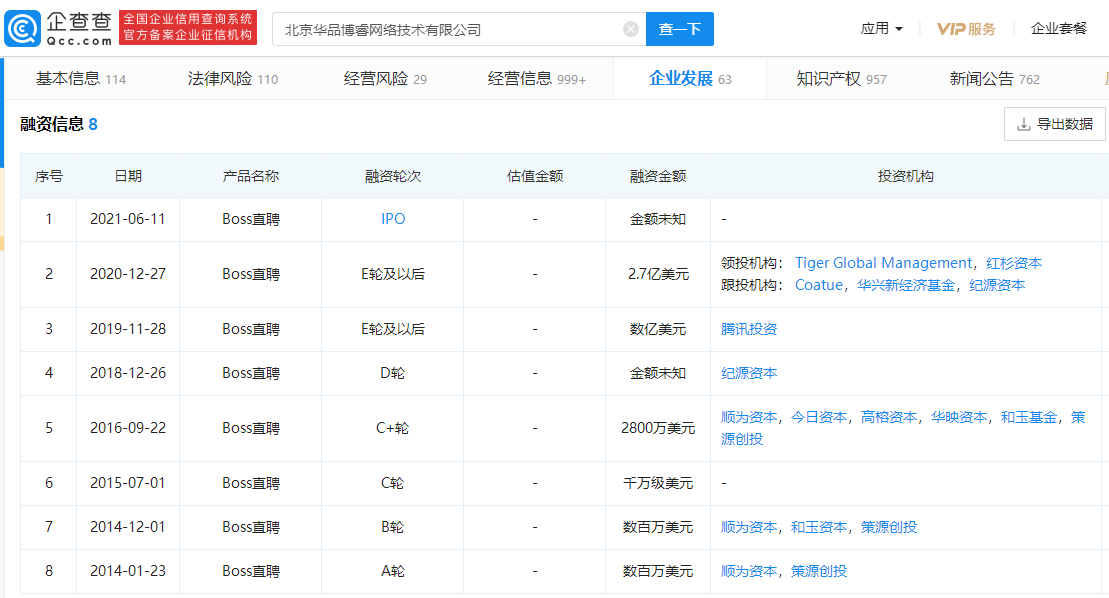Select the 企业发展 tab
The width and height of the screenshot is (1109, 598).
[690, 78]
